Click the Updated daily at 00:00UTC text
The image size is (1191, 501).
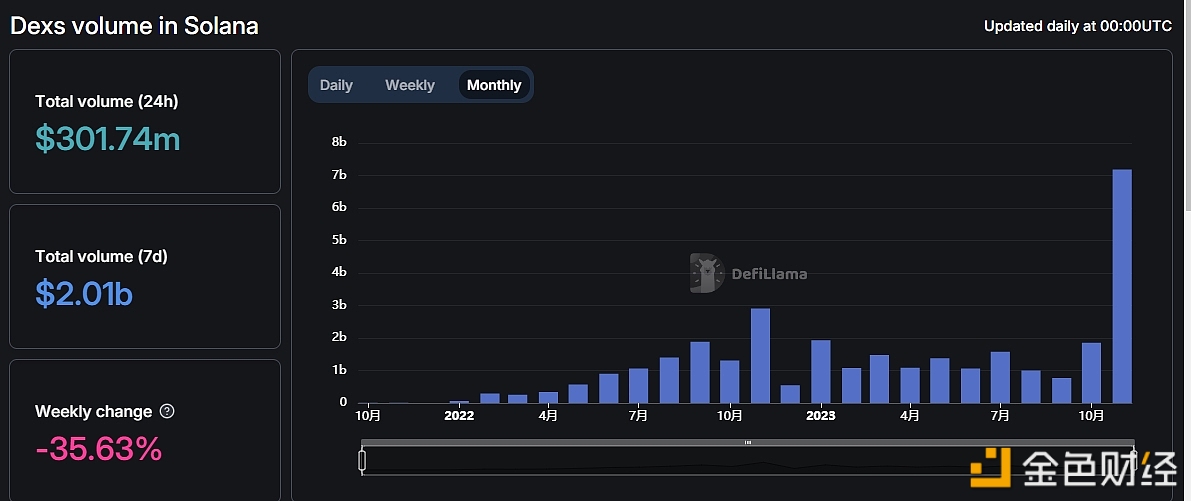(1078, 26)
